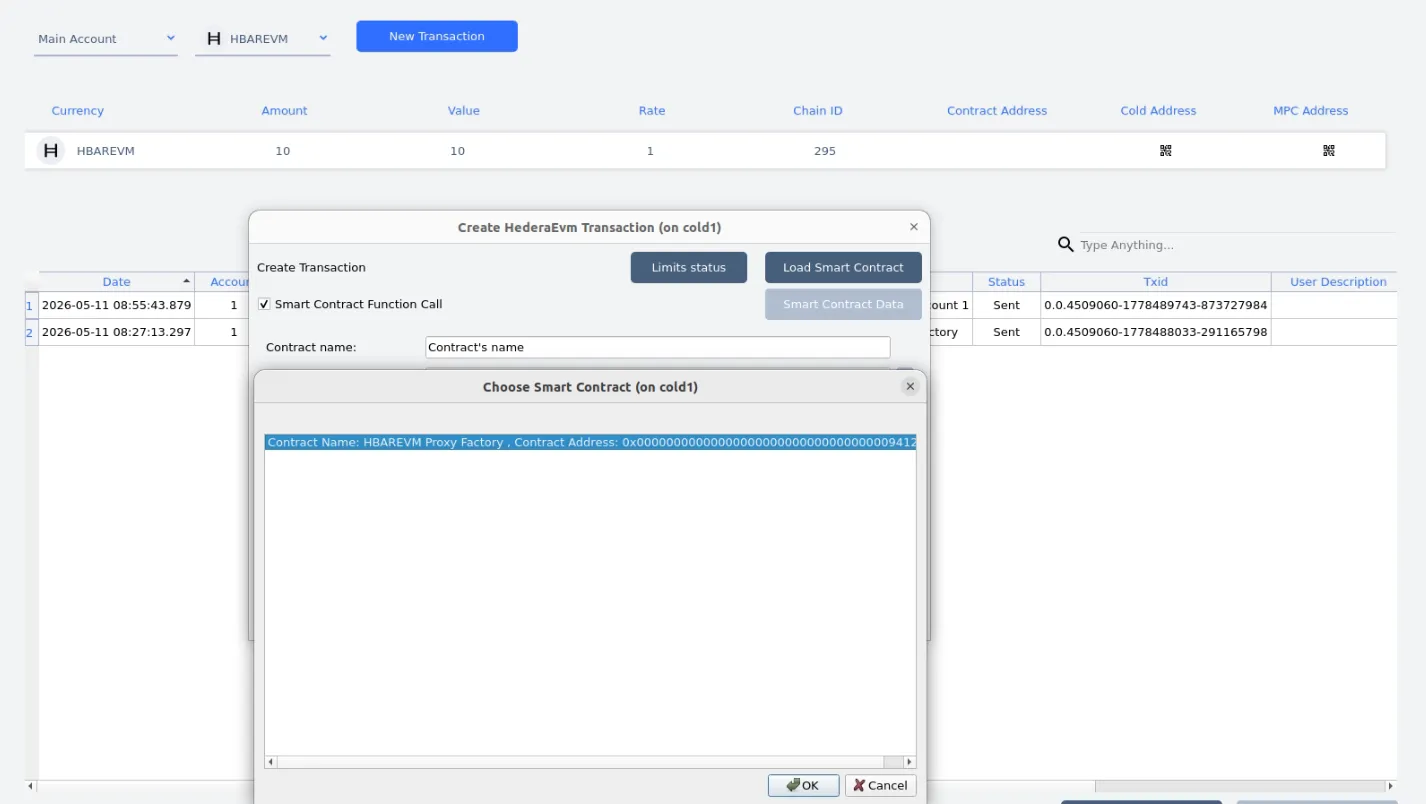Click the Sent status in the 08:55:43 row

[x=1006, y=305]
